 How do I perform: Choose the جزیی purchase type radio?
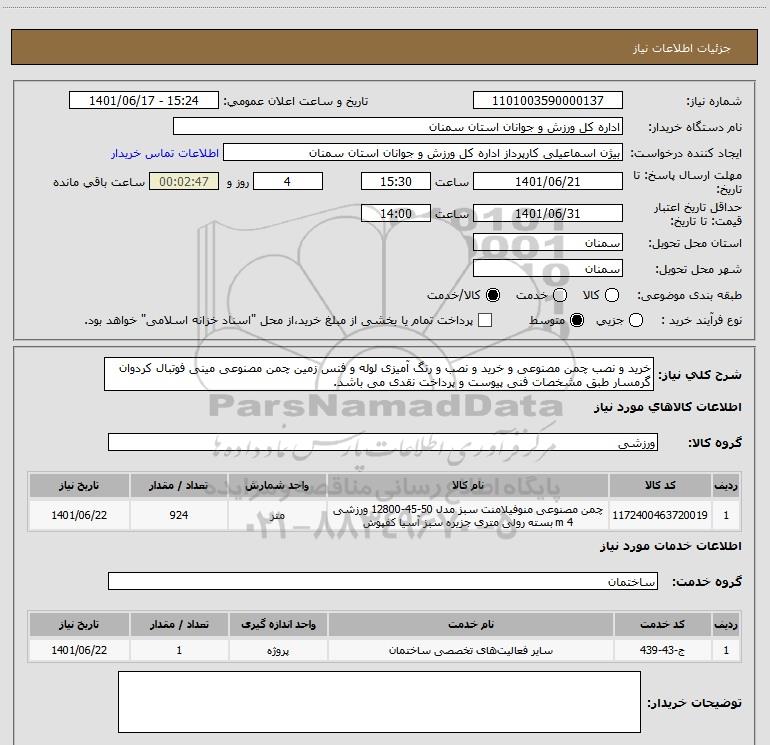tap(636, 320)
